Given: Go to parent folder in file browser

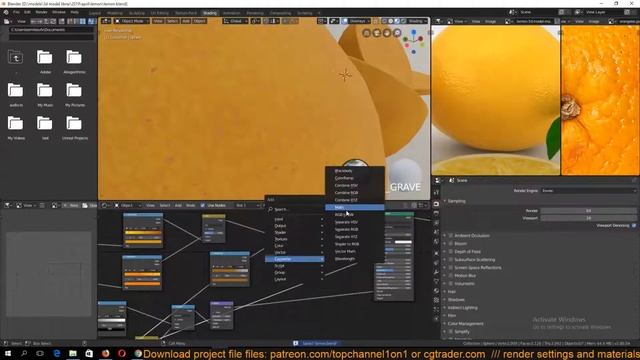Looking at the screenshot, I should (16, 58).
